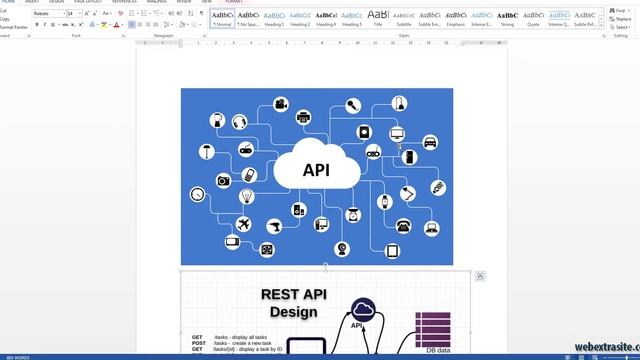This screenshot has height=360, width=640.
Task: Open Line Spacing options
Action: pyautogui.click(x=167, y=25)
